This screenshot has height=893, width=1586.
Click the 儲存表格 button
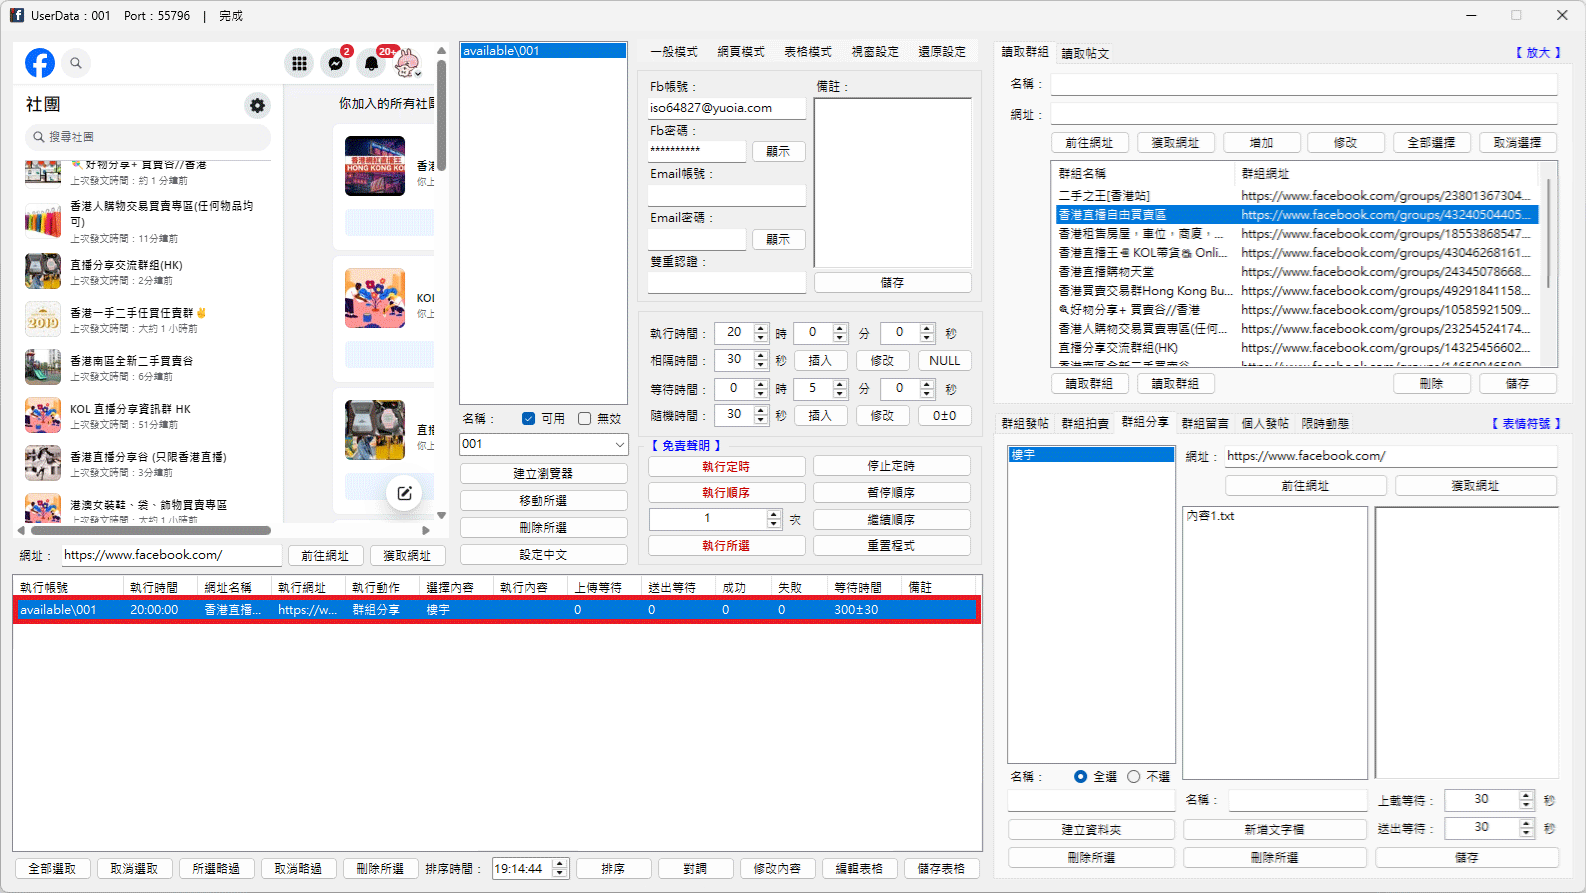point(941,869)
